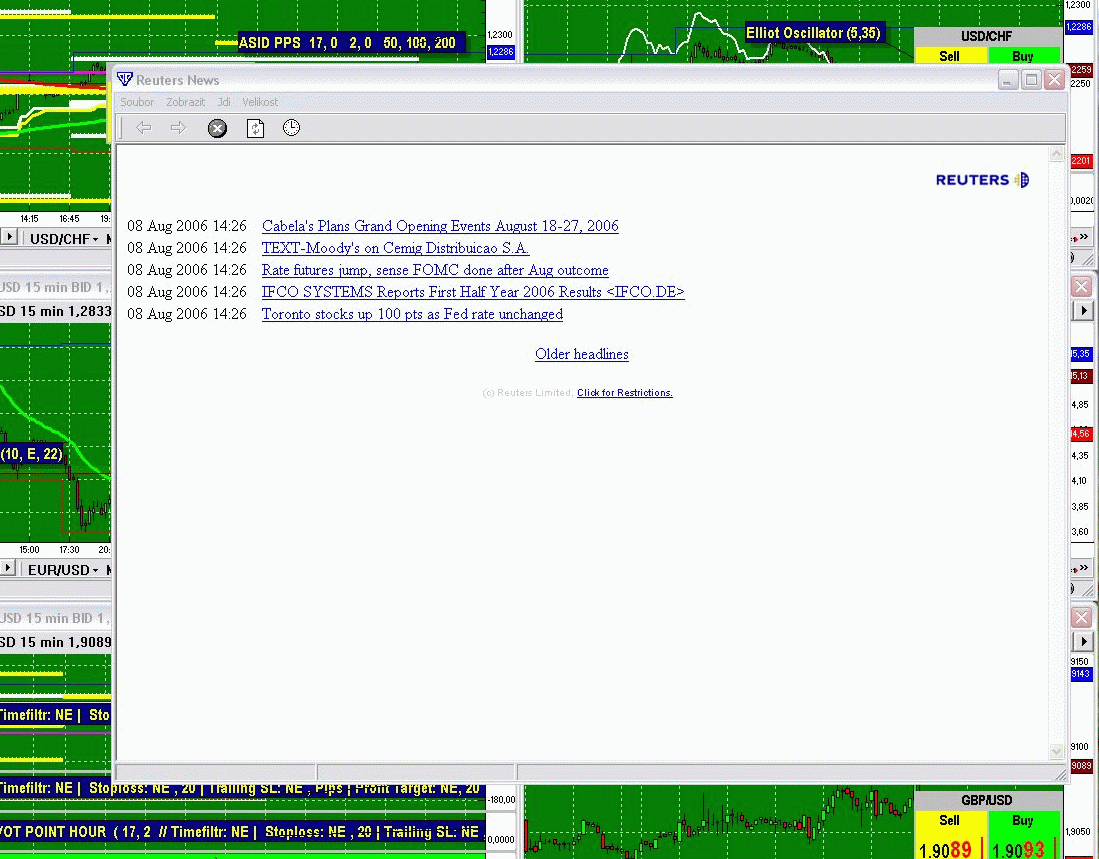The image size is (1099, 859).
Task: Minimize the Reuters News window
Action: point(1008,80)
